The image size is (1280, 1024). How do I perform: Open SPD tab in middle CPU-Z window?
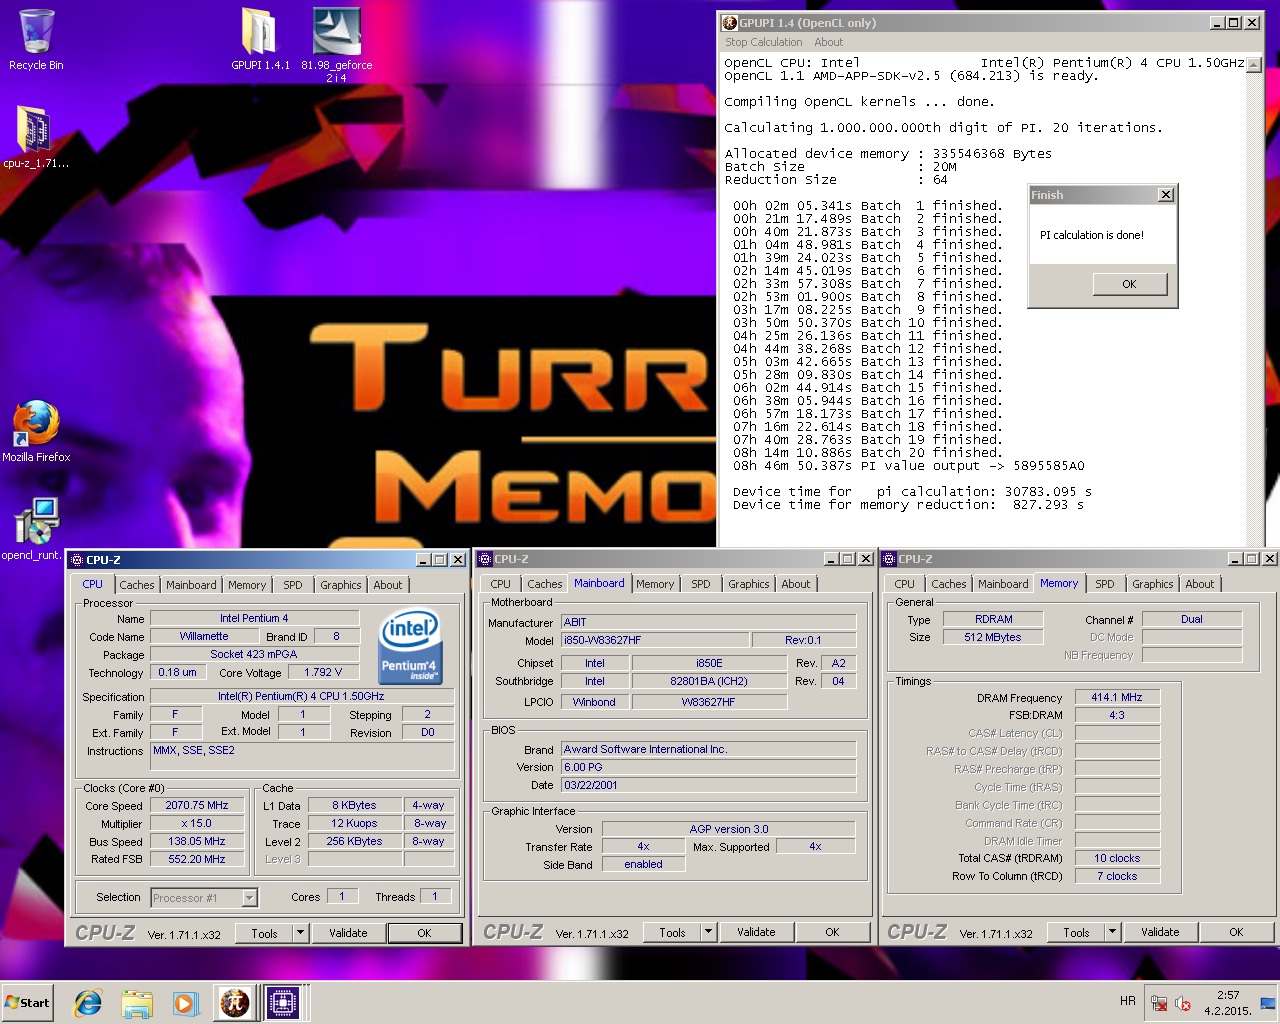701,584
